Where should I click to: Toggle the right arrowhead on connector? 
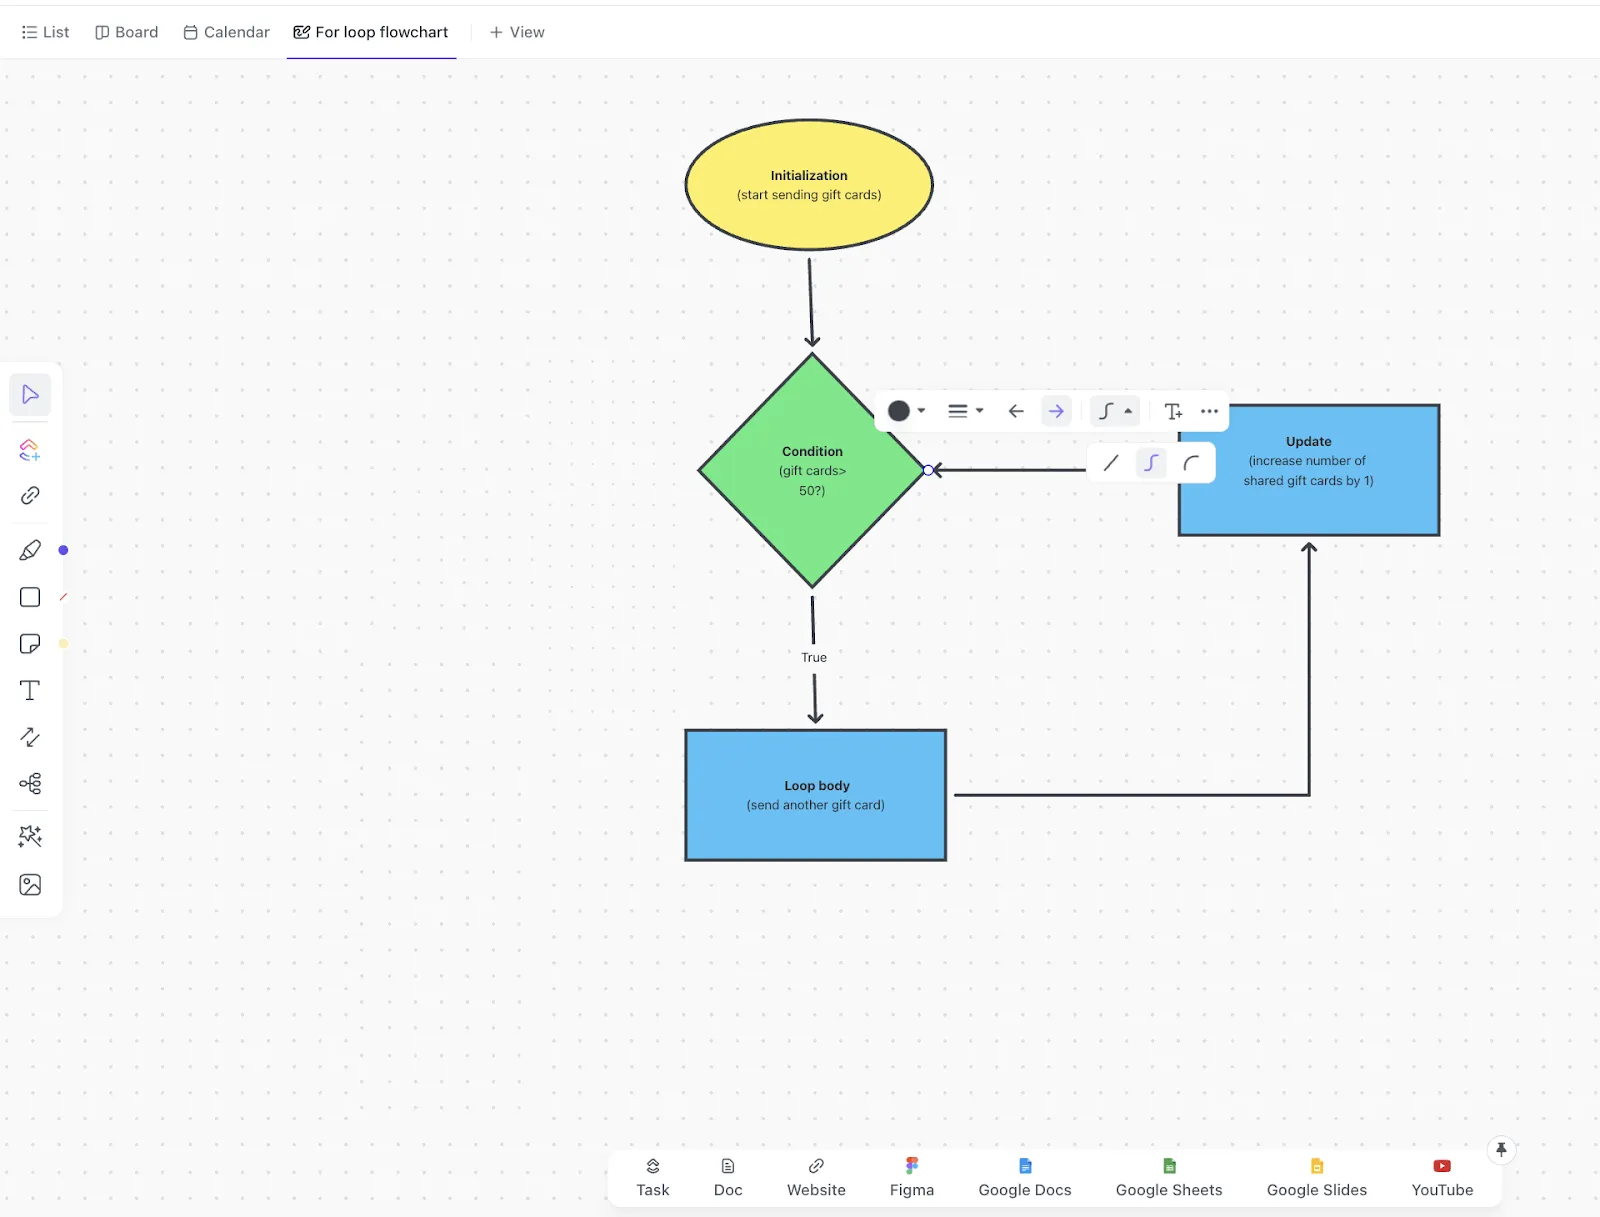[x=1056, y=411]
